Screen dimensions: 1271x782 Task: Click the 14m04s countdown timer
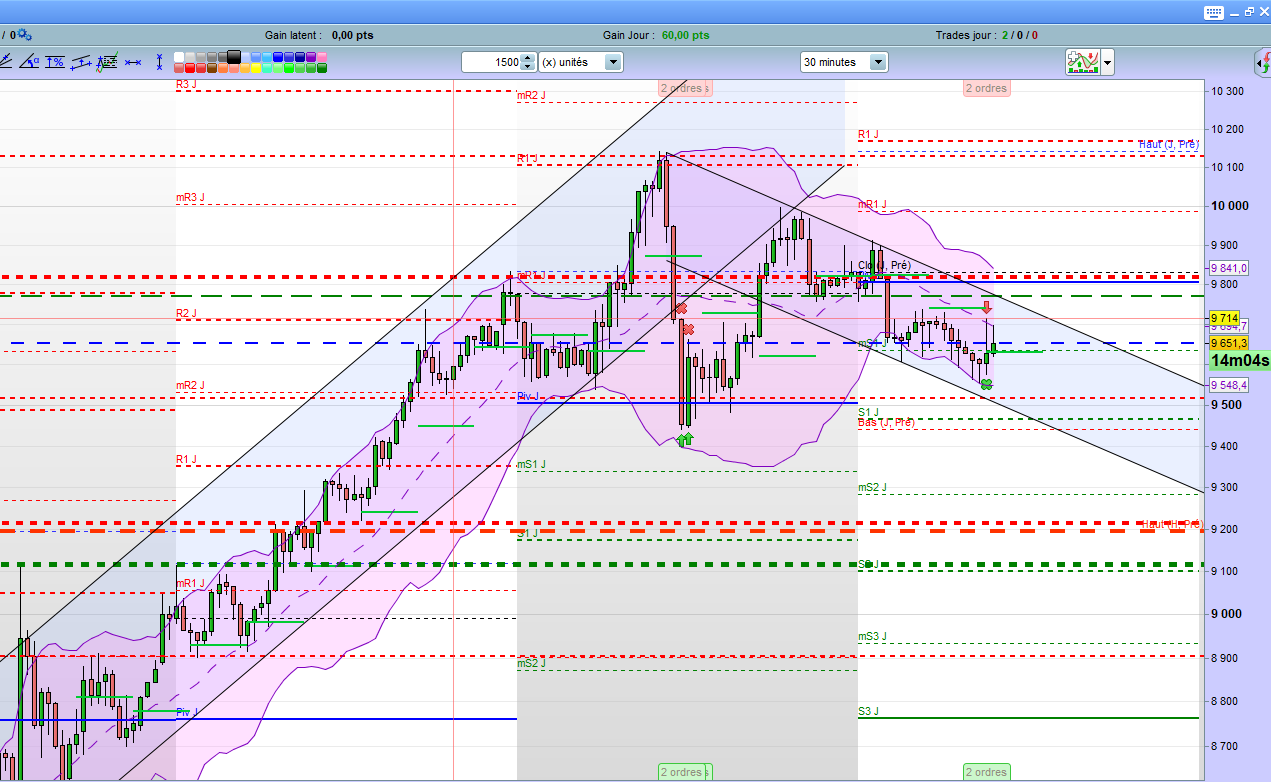[x=1239, y=360]
